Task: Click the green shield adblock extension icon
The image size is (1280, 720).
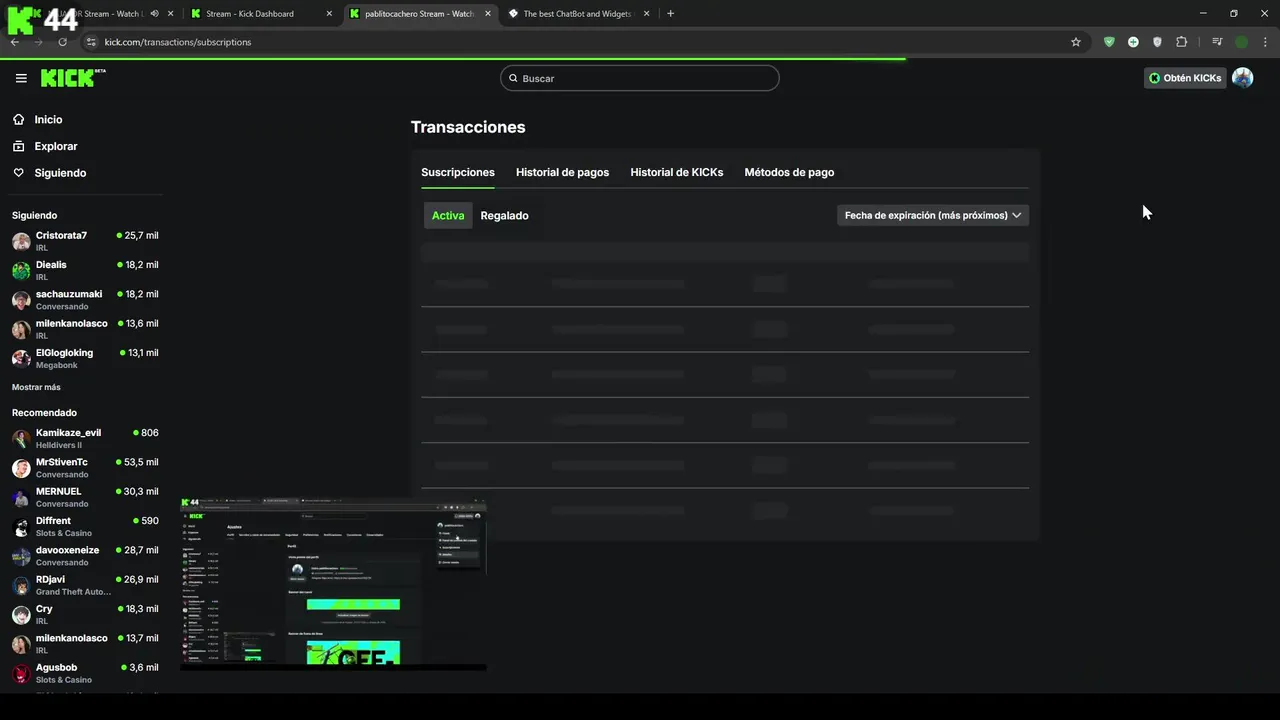Action: coord(1109,42)
